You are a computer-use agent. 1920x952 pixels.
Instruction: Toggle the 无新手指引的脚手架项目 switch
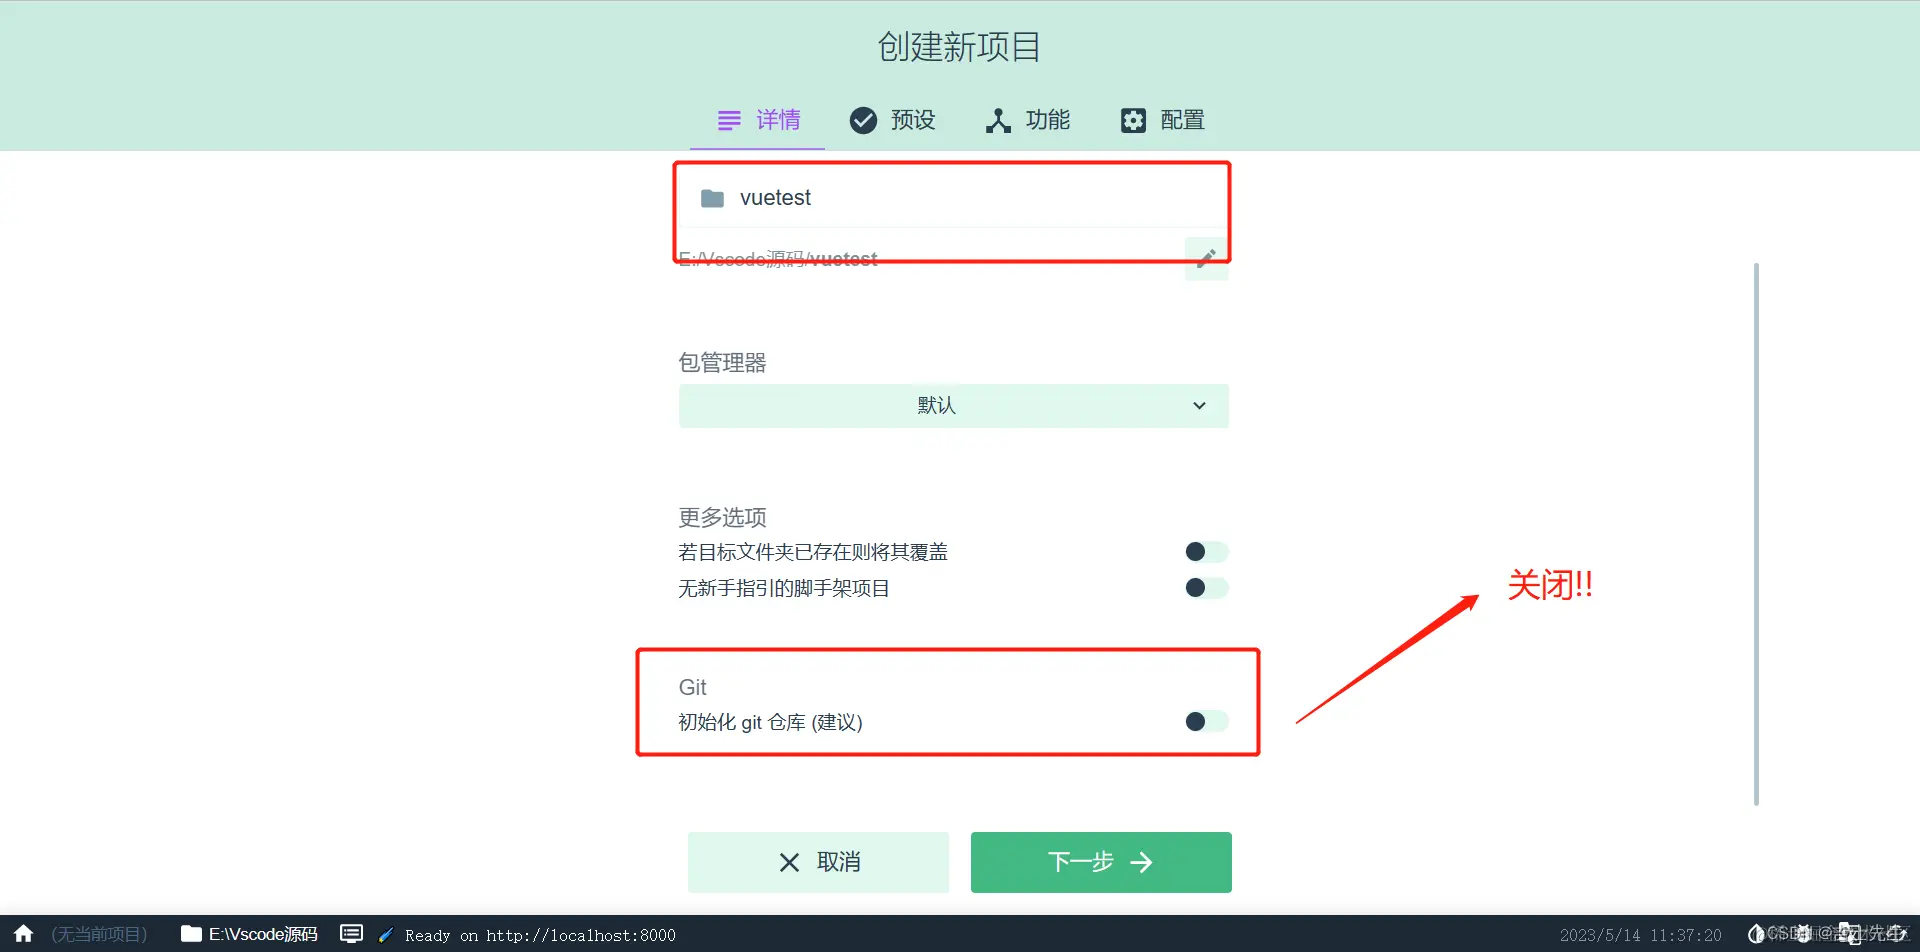pos(1205,588)
